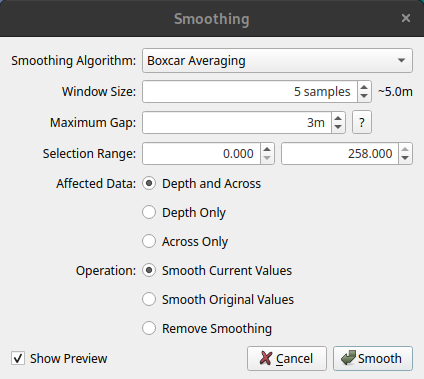Click the Cancel button
This screenshot has width=424, height=379.
tap(287, 359)
